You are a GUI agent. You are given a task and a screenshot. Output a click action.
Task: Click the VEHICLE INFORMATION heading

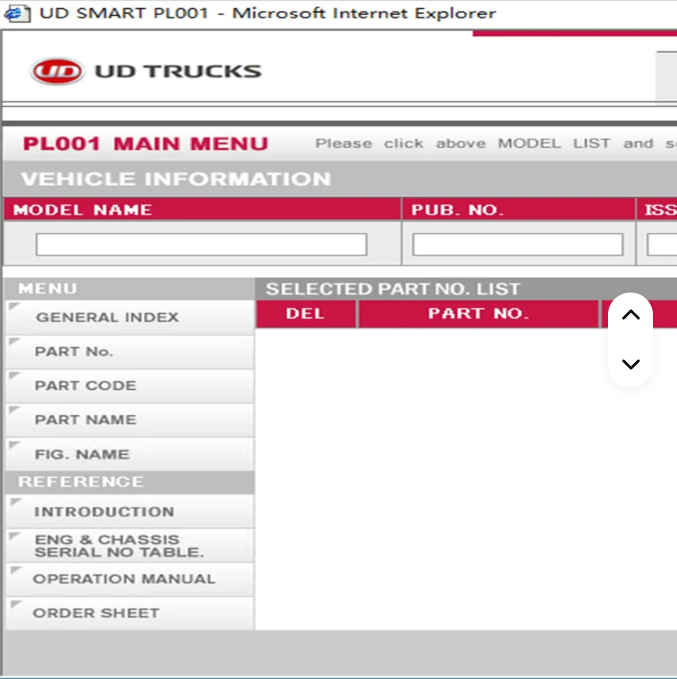coord(176,179)
